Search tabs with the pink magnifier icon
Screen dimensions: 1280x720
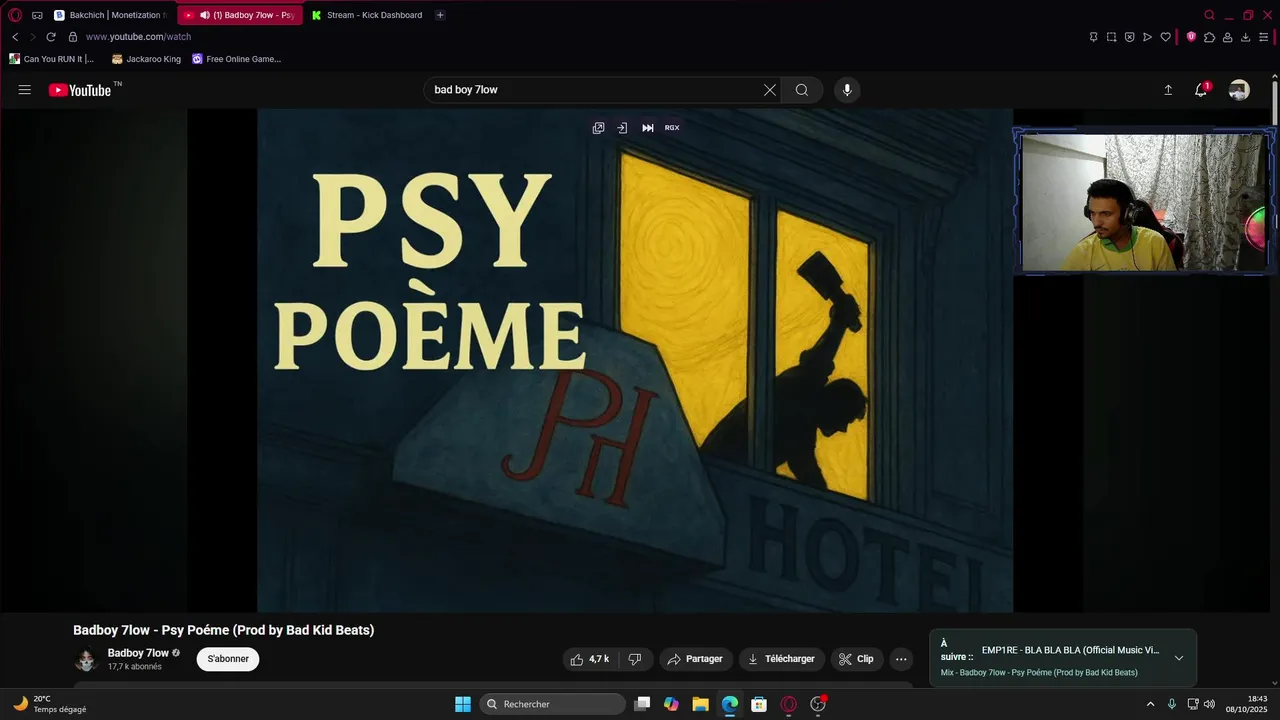pos(1209,15)
